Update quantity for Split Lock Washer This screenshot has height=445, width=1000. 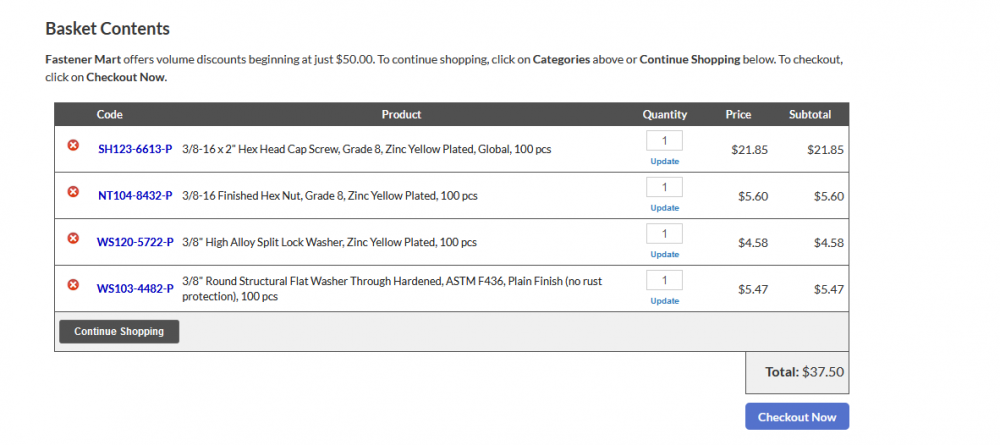coord(664,254)
